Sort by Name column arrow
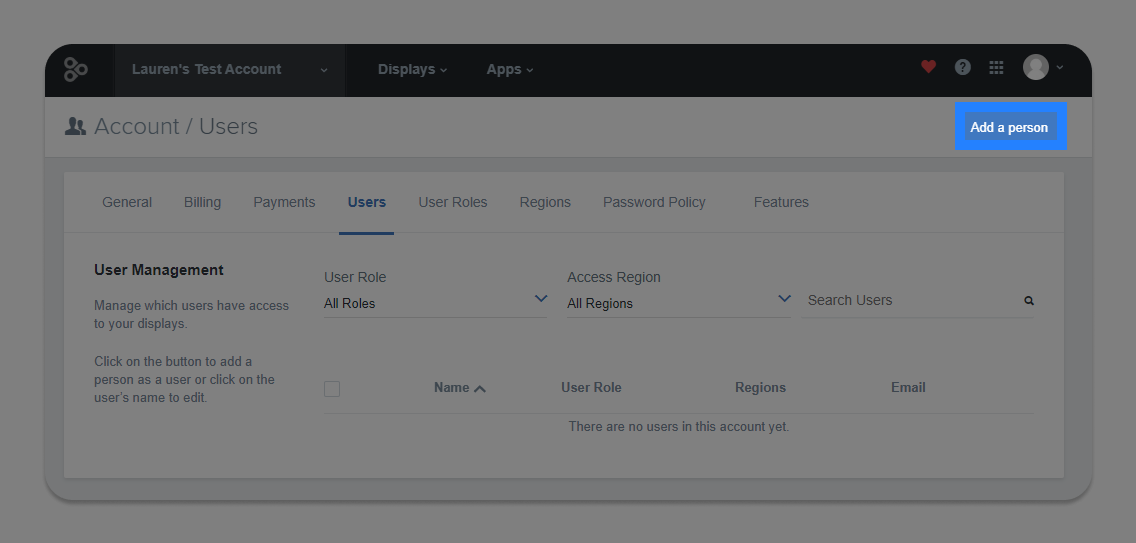1136x543 pixels. [480, 389]
